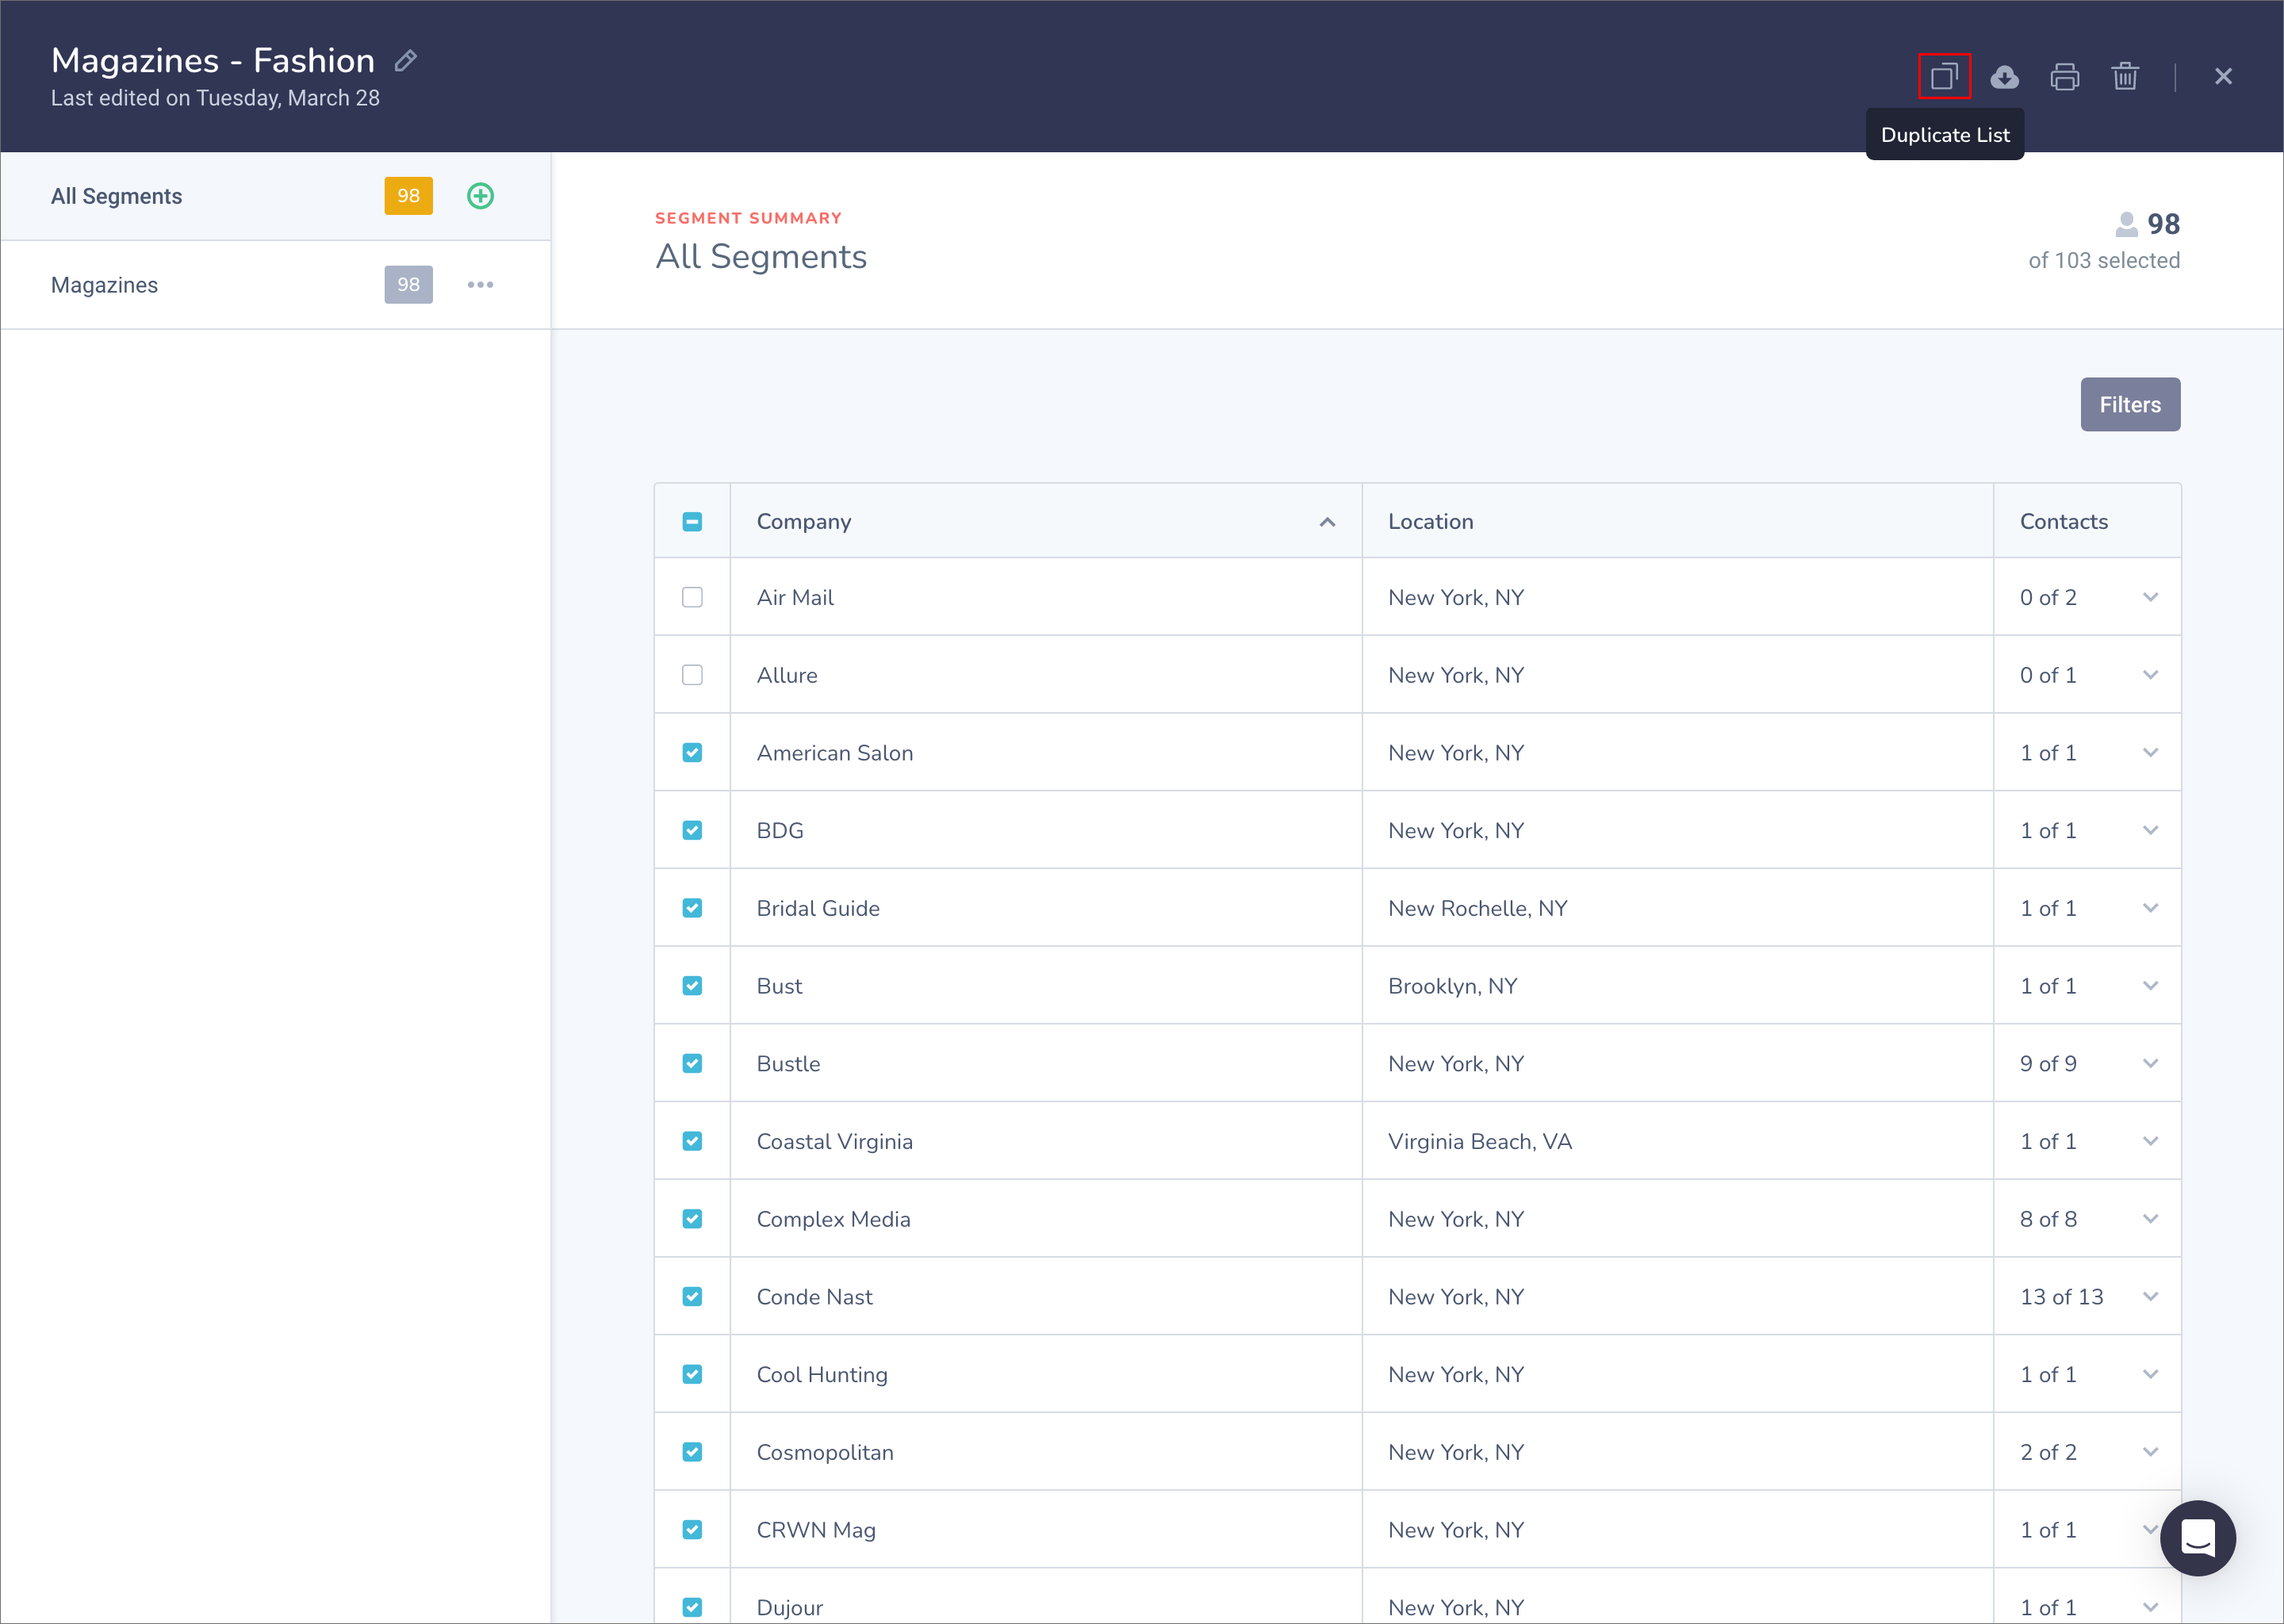Click the Brooklyn, NY location

(1452, 987)
